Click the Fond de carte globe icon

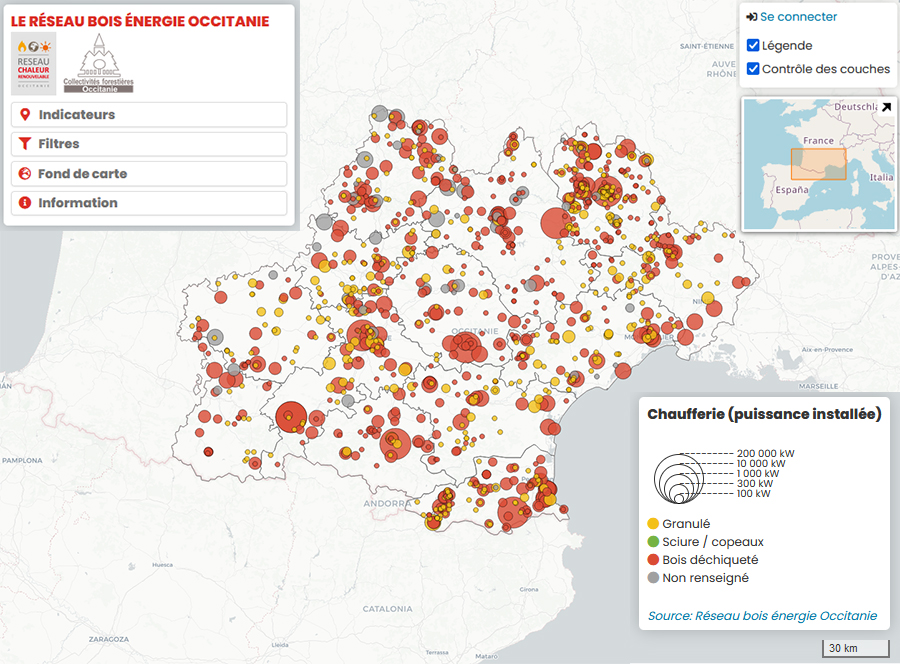(25, 173)
